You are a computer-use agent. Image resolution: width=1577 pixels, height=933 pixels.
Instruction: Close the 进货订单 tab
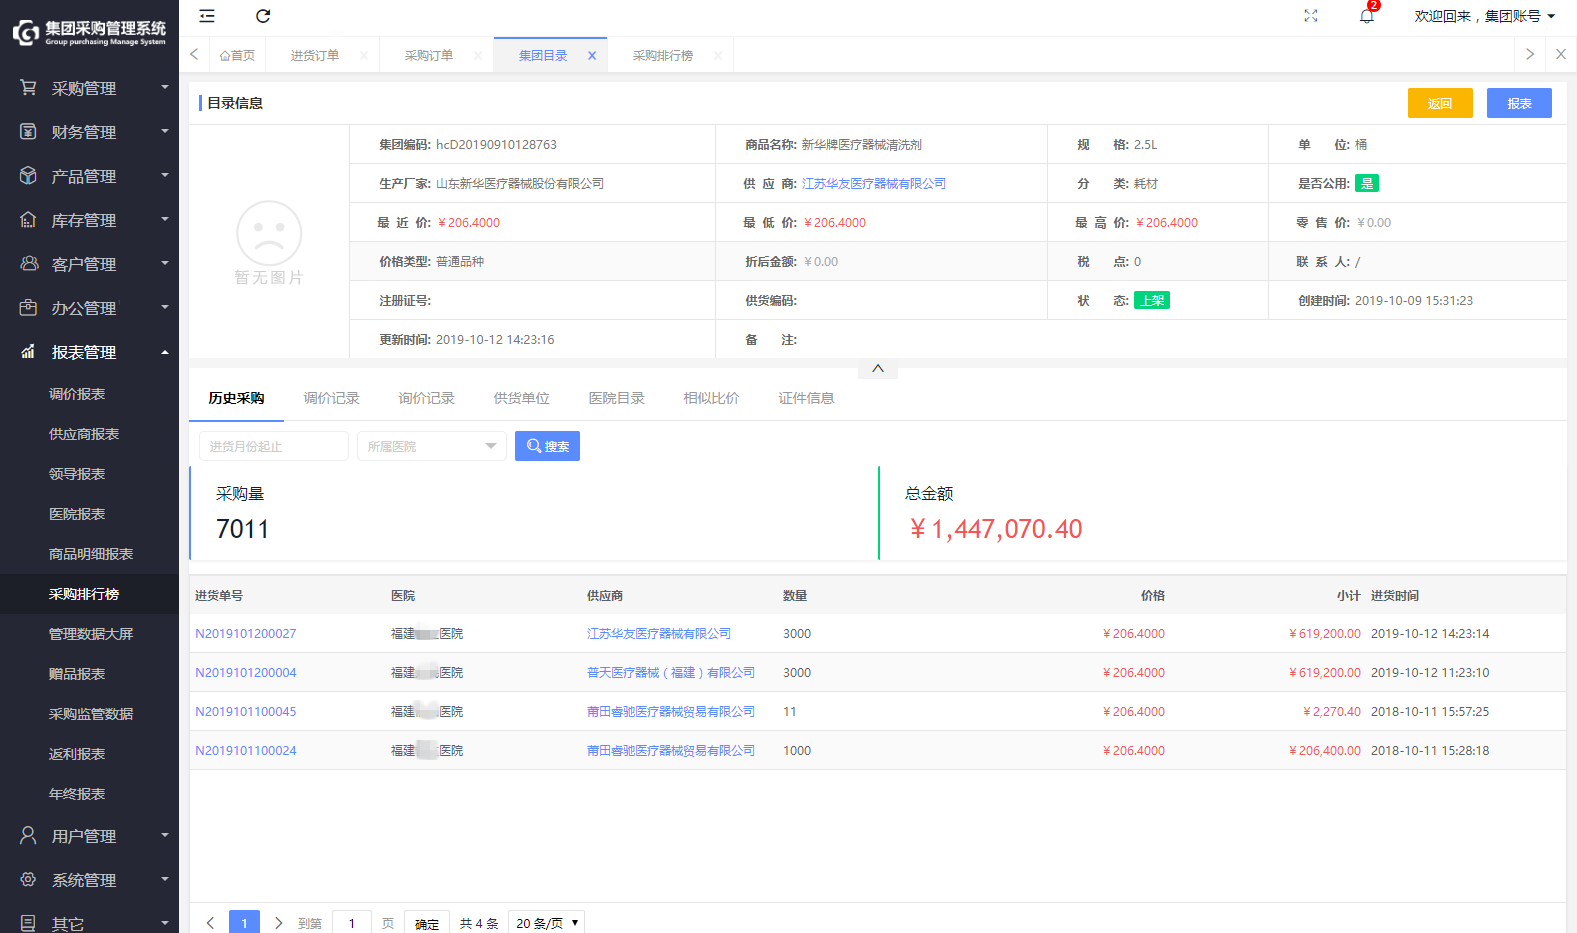click(364, 56)
